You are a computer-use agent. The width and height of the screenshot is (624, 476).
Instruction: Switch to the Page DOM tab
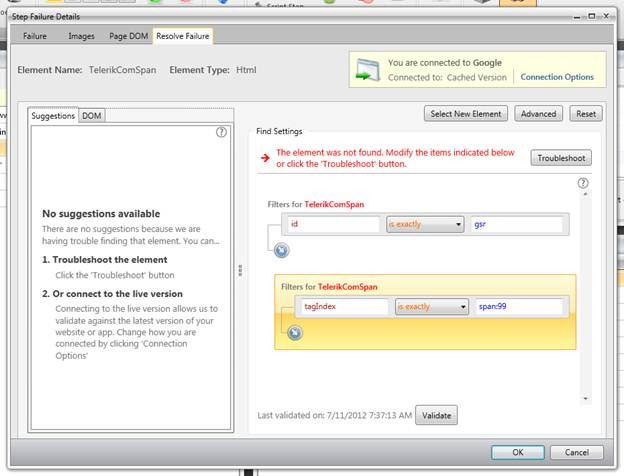point(127,36)
